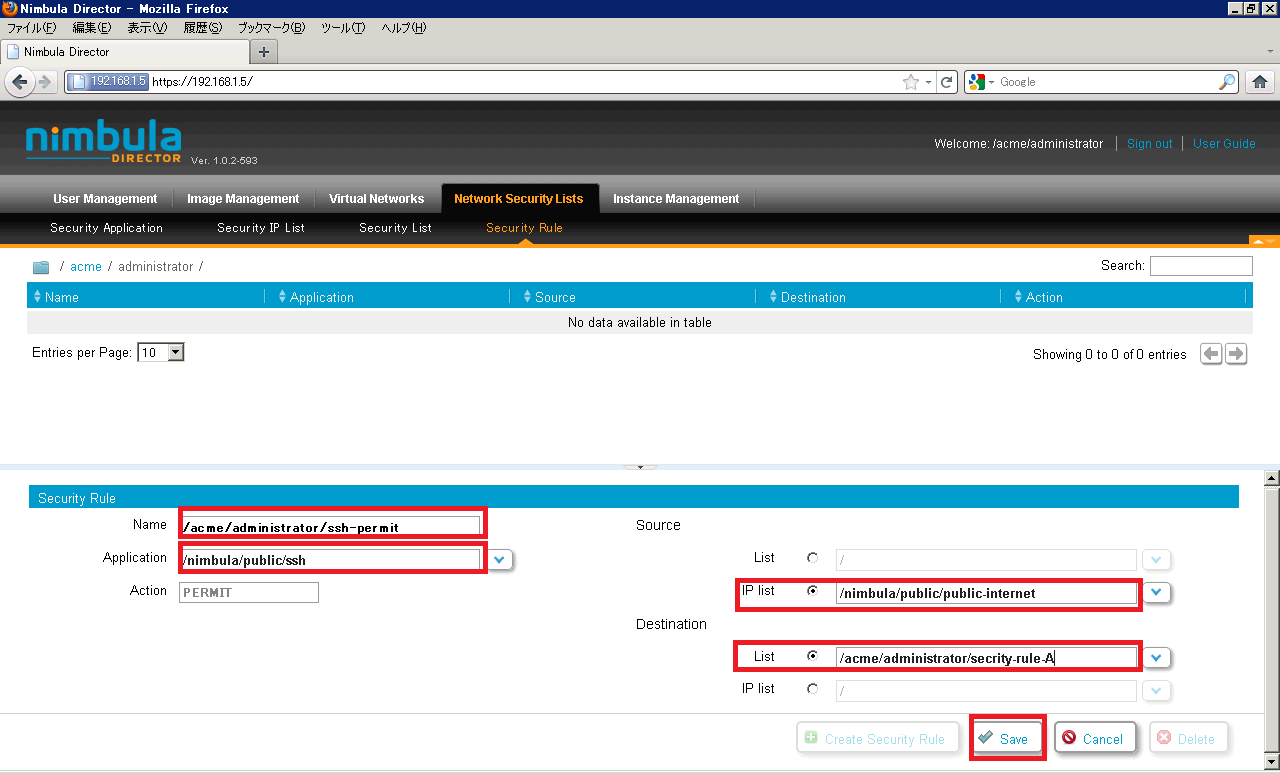The image size is (1280, 774).
Task: Open the Virtual Networks tab
Action: point(377,199)
